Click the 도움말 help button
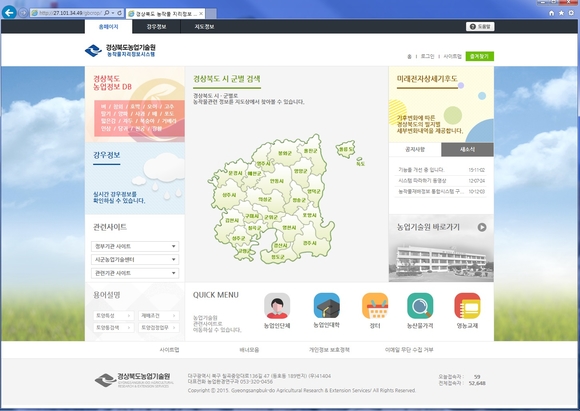Viewport: 580px width, 411px height. (x=480, y=27)
